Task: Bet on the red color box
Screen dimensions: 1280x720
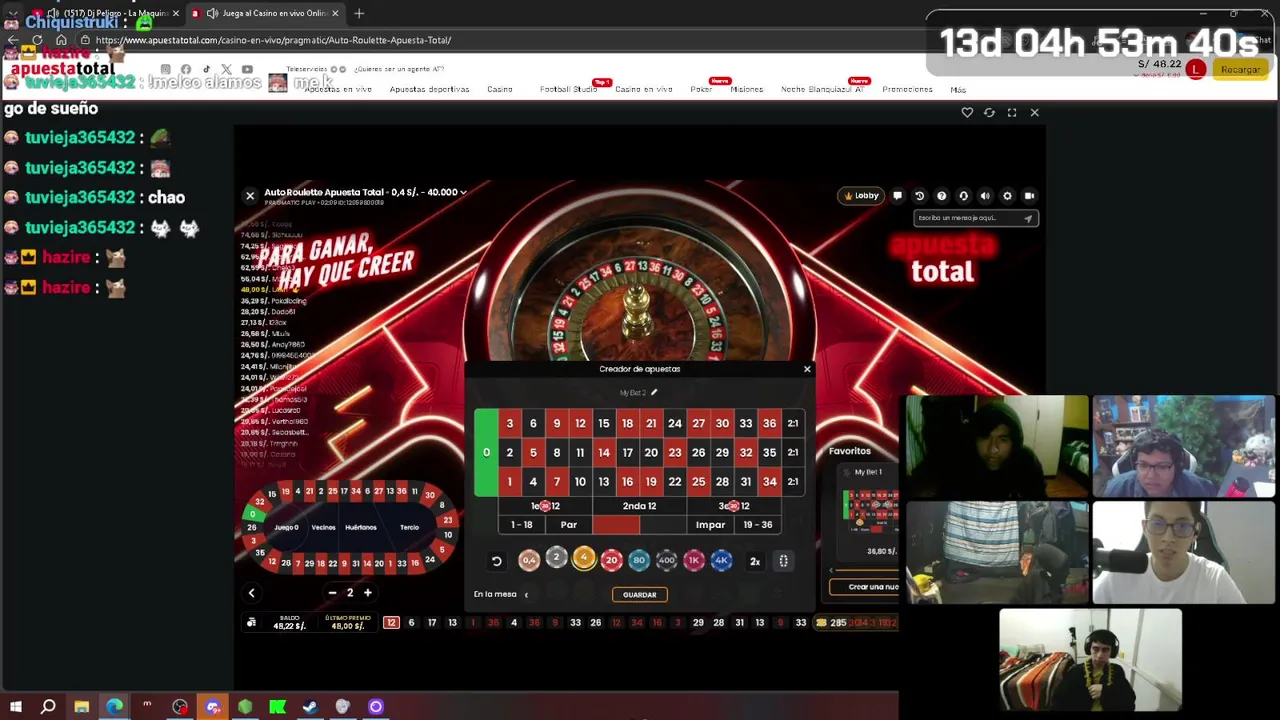Action: point(616,525)
